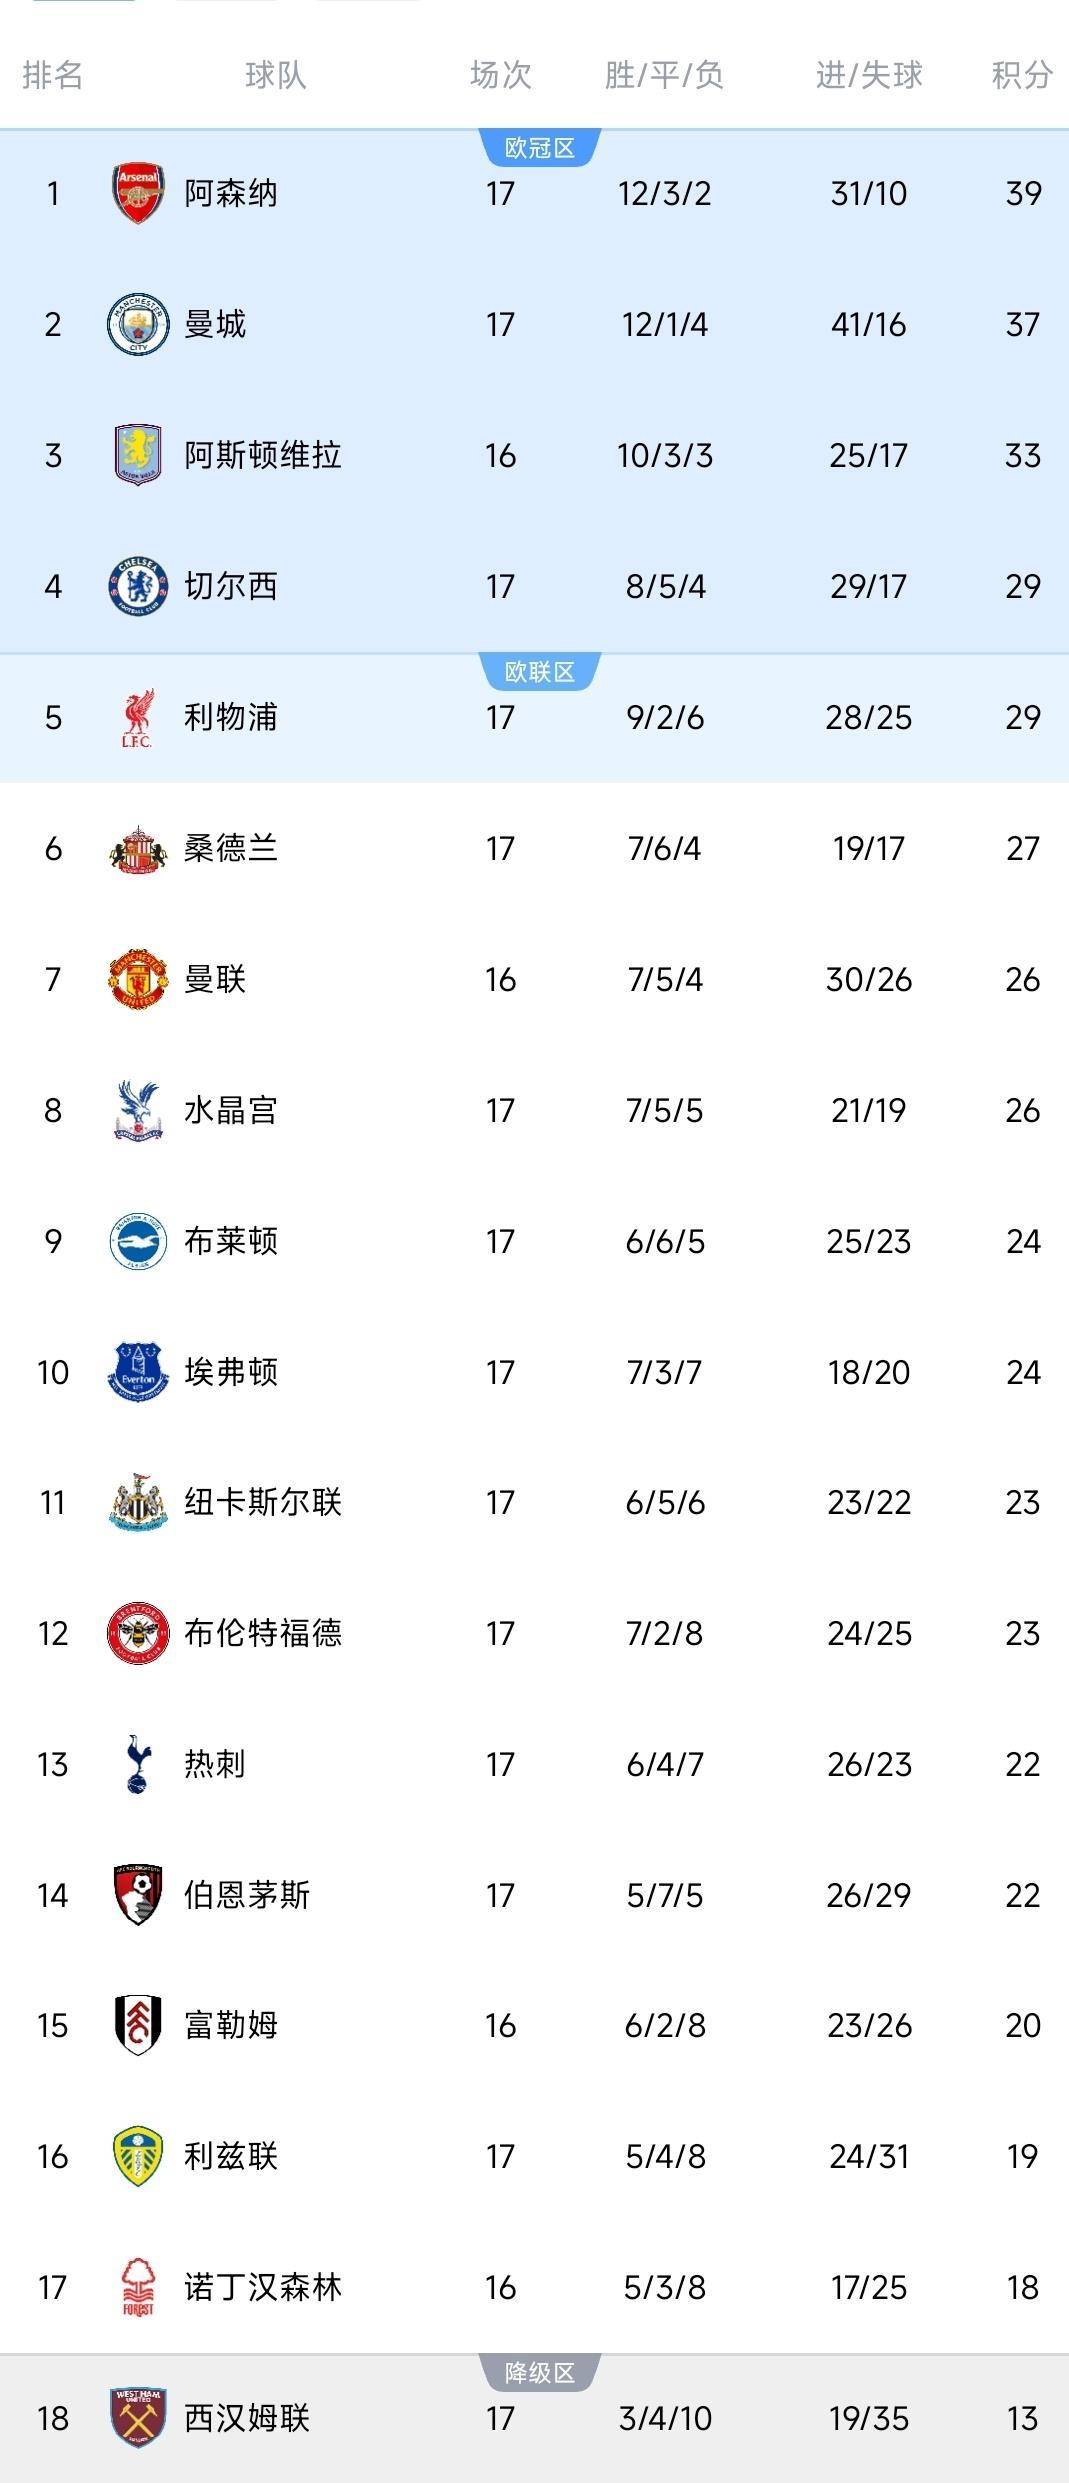Tap the West Ham United crest
This screenshot has height=2483, width=1069.
click(137, 2418)
